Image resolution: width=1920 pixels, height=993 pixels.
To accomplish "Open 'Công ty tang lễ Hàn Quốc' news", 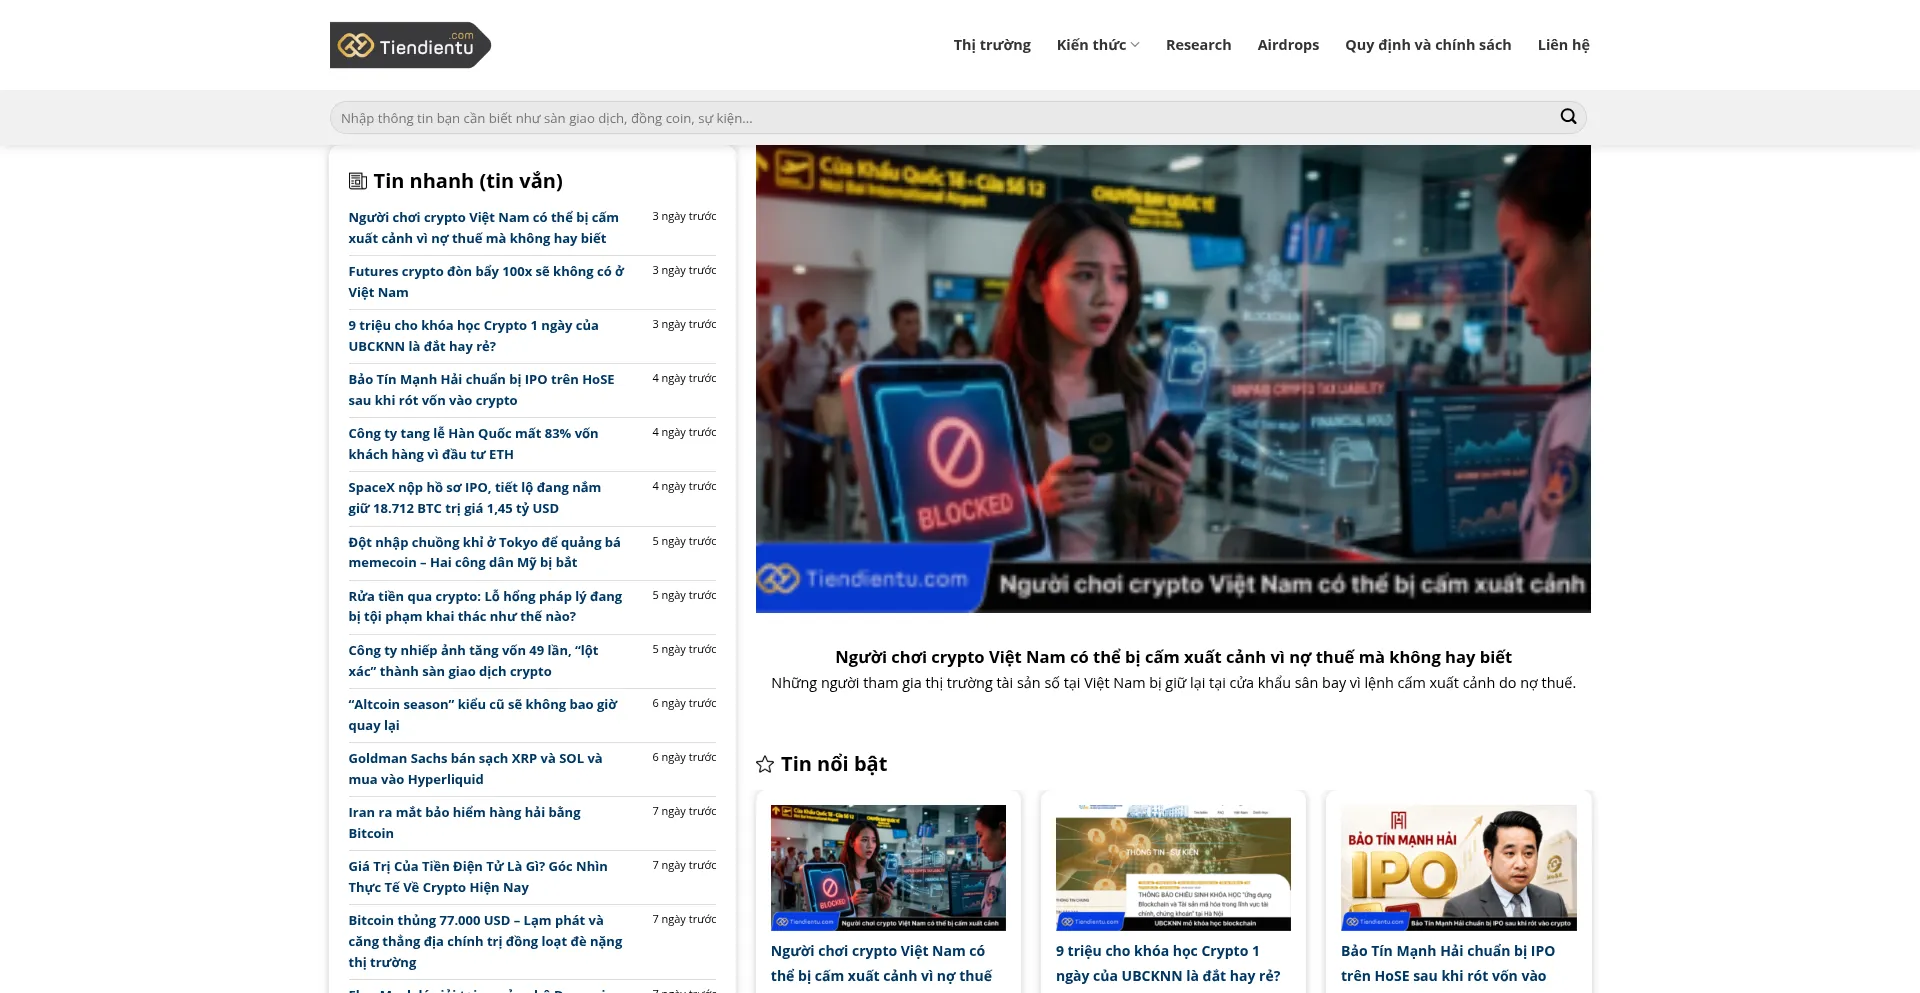I will [473, 444].
